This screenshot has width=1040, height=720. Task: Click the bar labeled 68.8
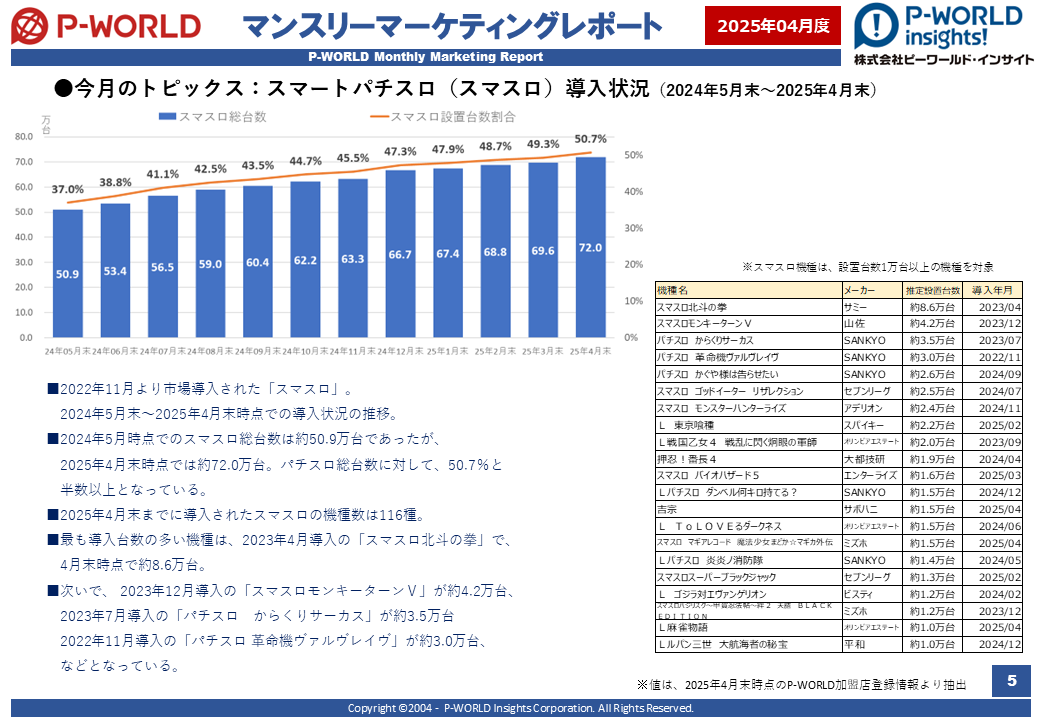click(x=495, y=251)
